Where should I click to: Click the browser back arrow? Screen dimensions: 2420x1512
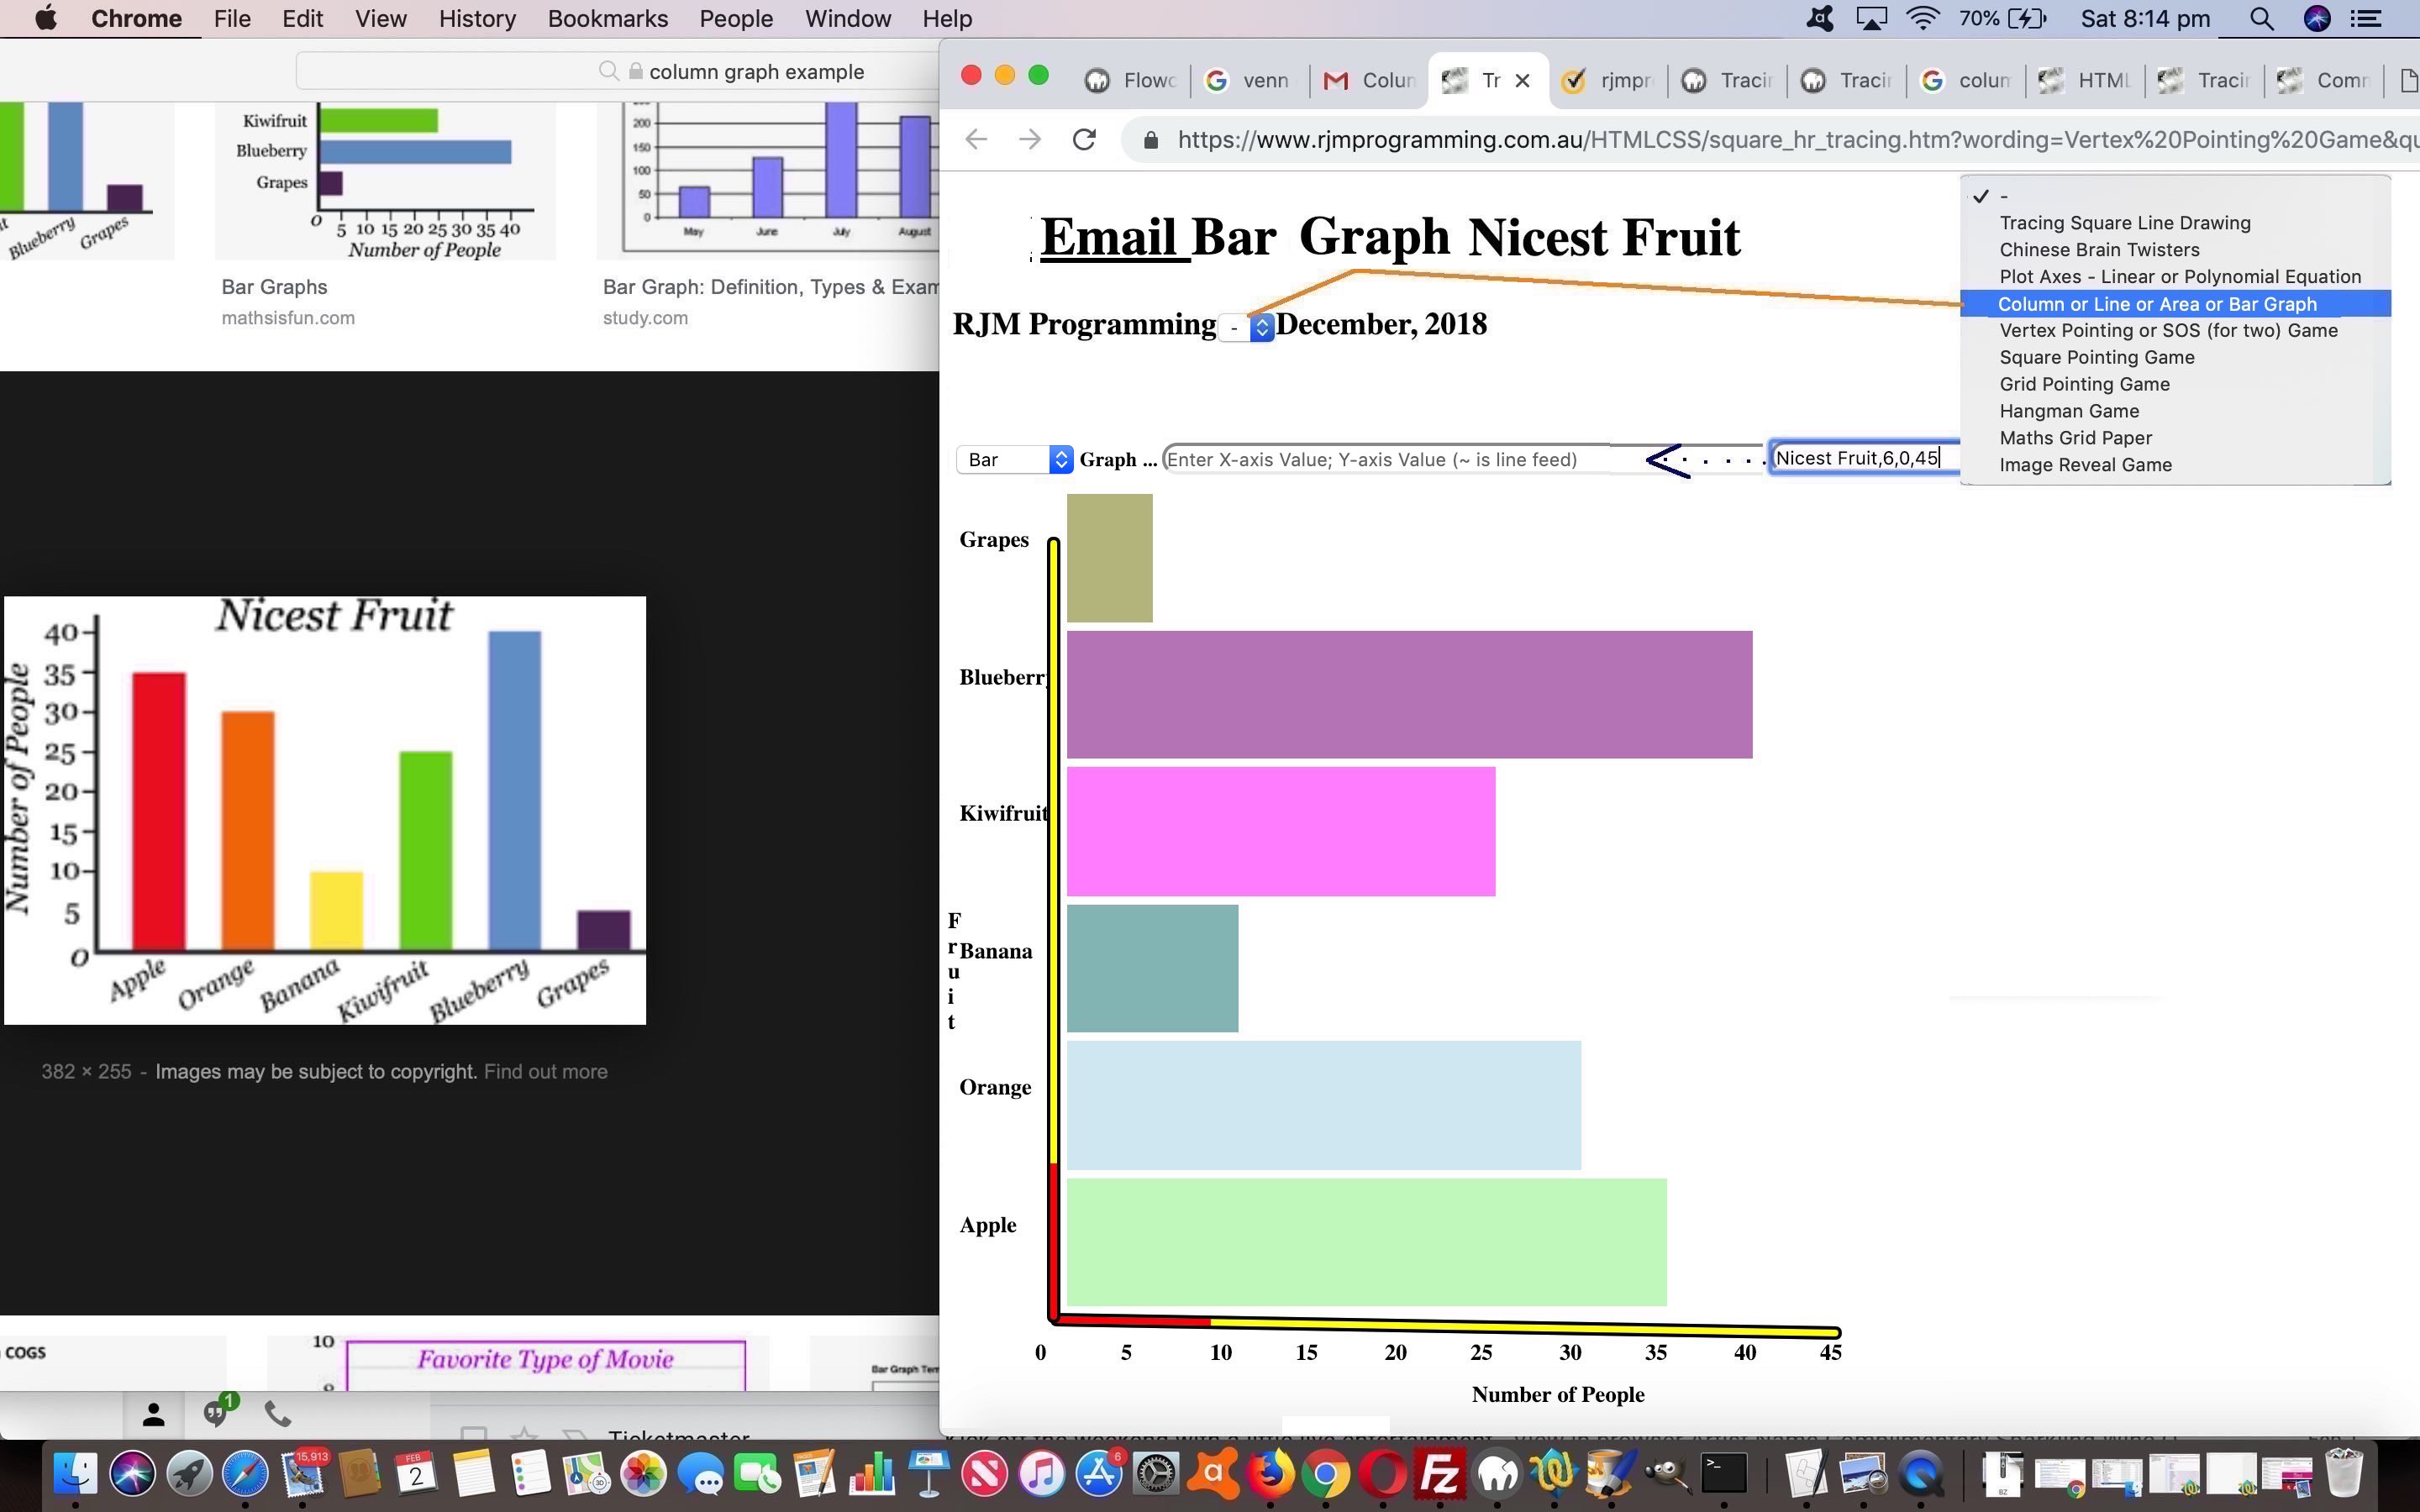pyautogui.click(x=977, y=140)
